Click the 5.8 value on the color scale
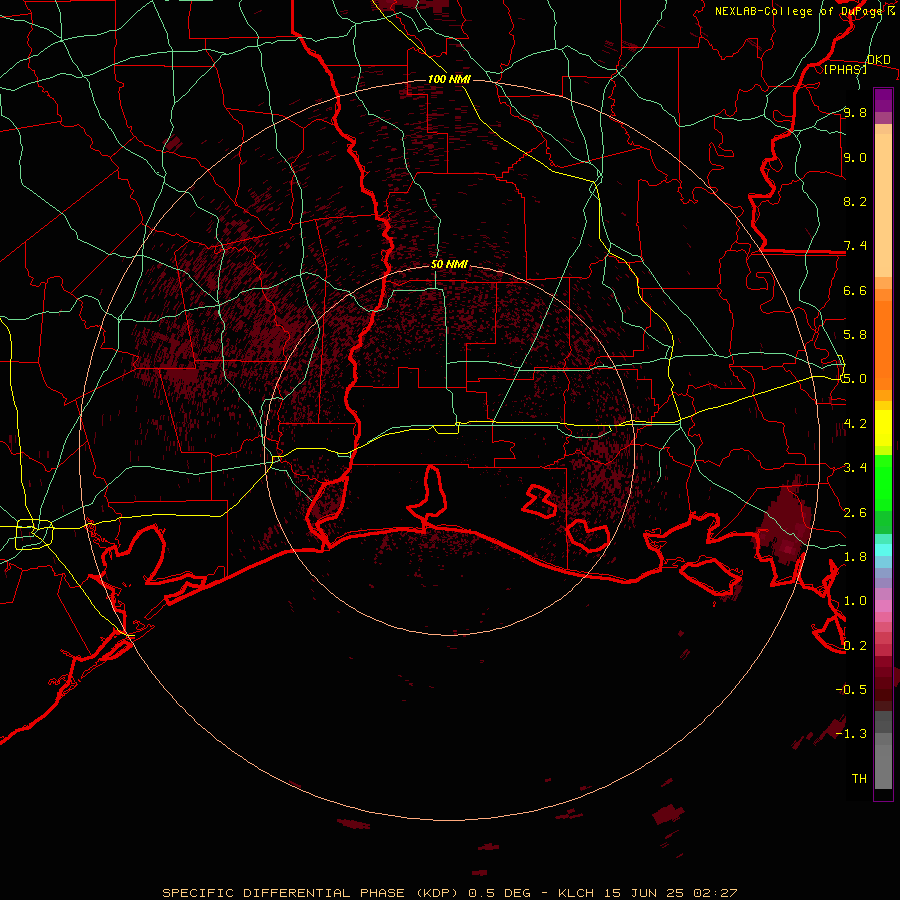The width and height of the screenshot is (900, 900). tap(855, 334)
